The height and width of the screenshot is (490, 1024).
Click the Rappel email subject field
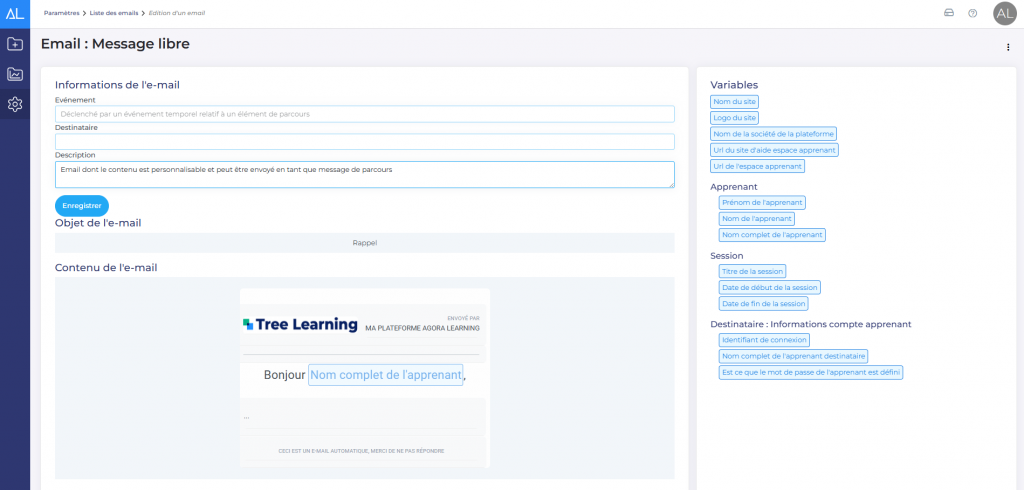[364, 243]
